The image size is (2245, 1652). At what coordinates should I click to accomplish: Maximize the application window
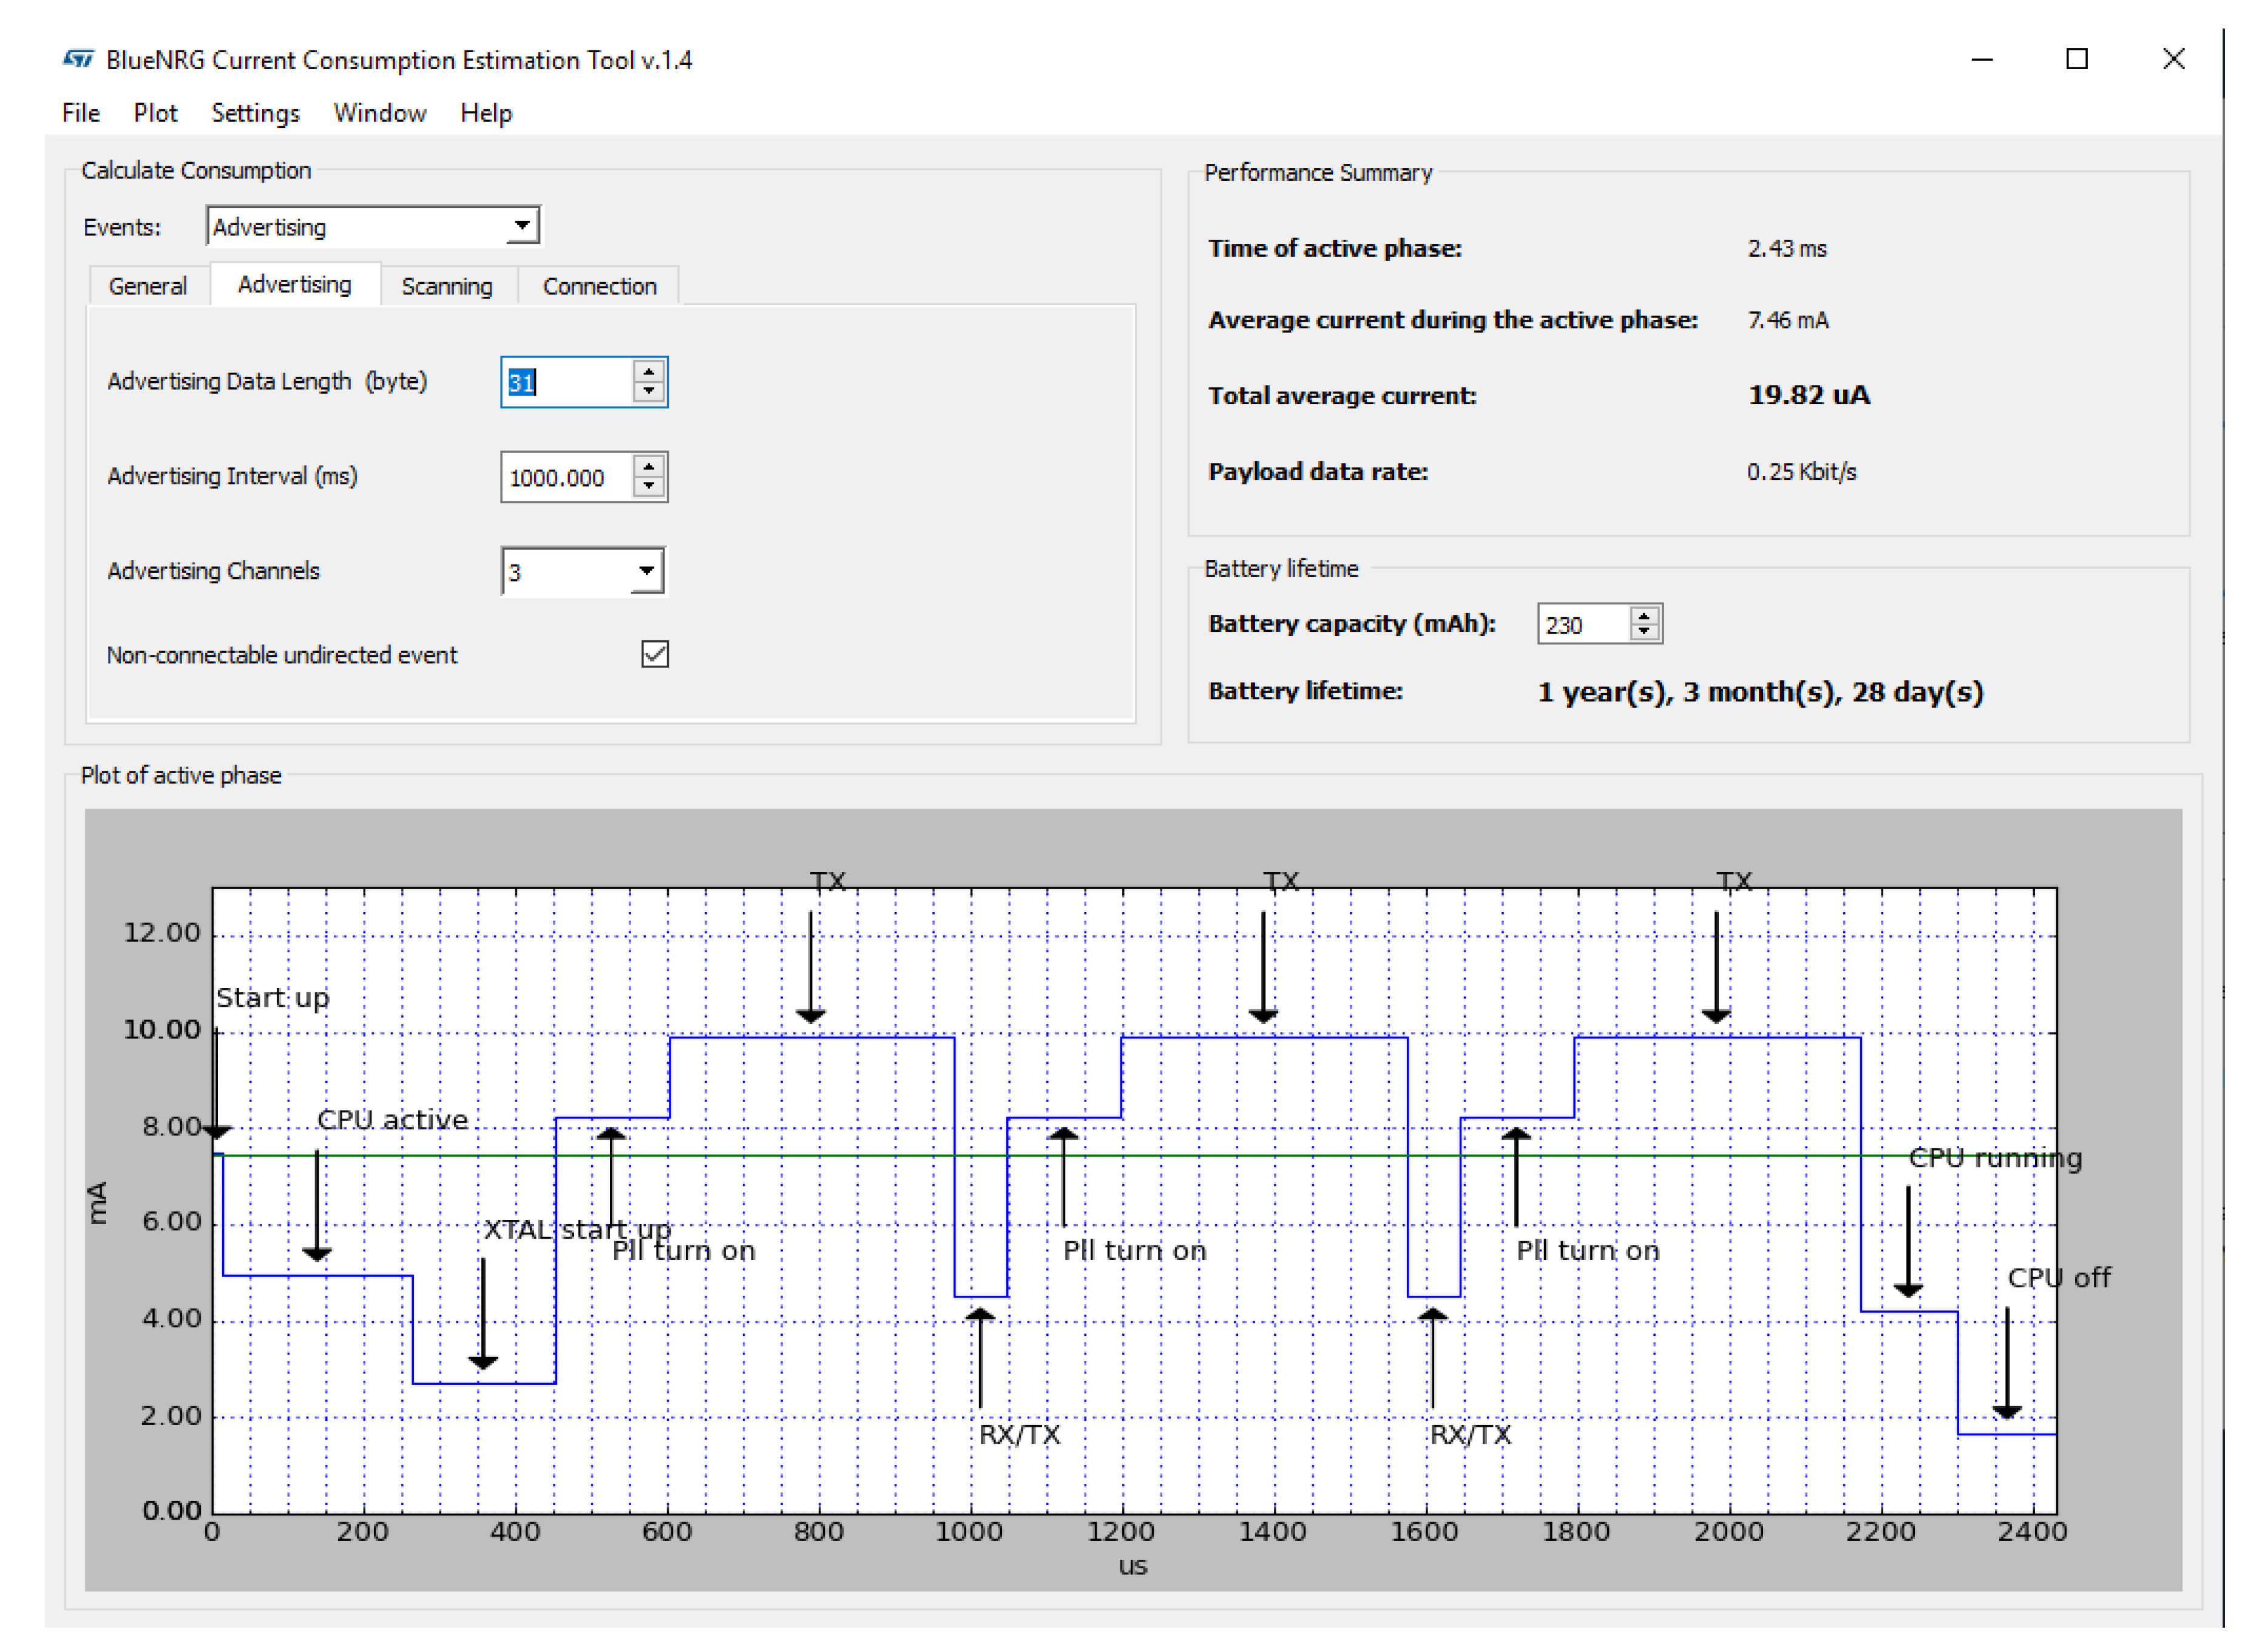(2076, 59)
